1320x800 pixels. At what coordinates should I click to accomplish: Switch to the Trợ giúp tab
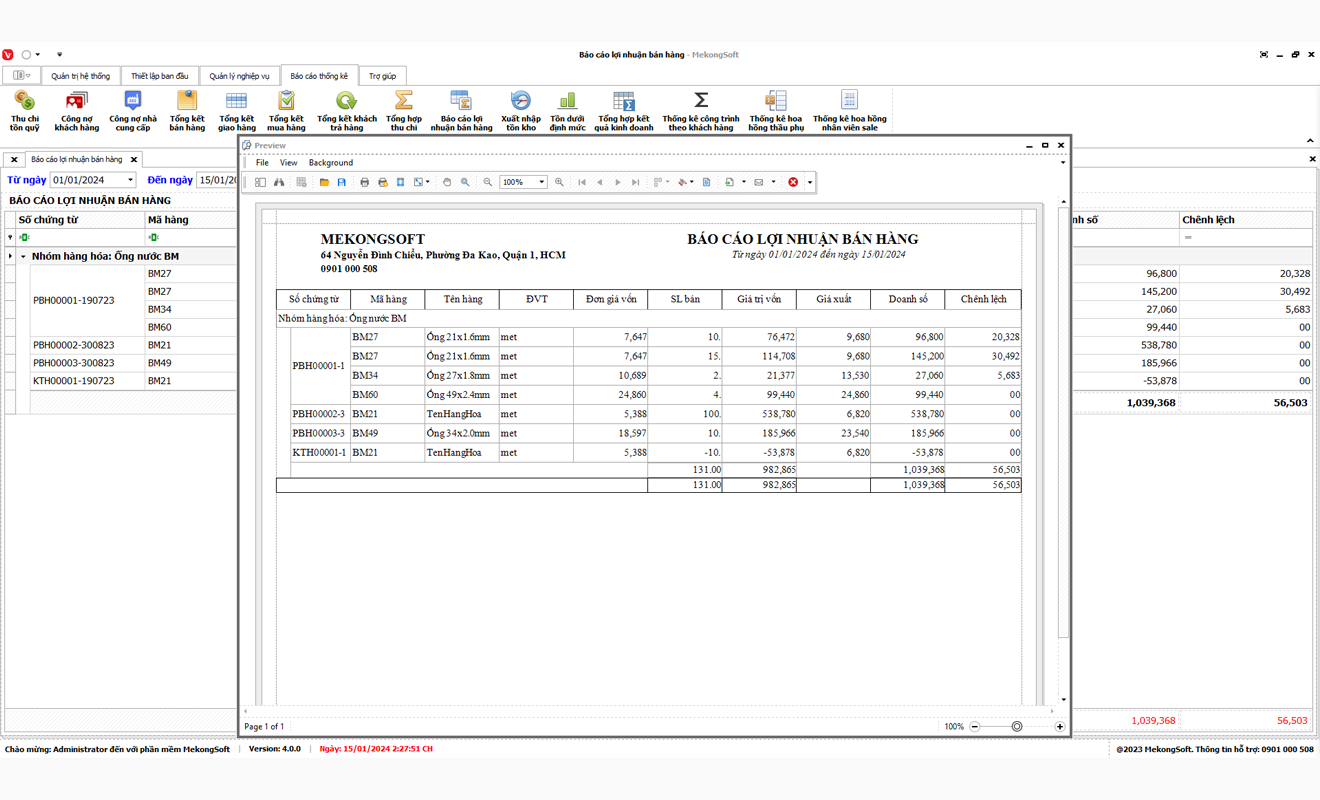tap(382, 76)
